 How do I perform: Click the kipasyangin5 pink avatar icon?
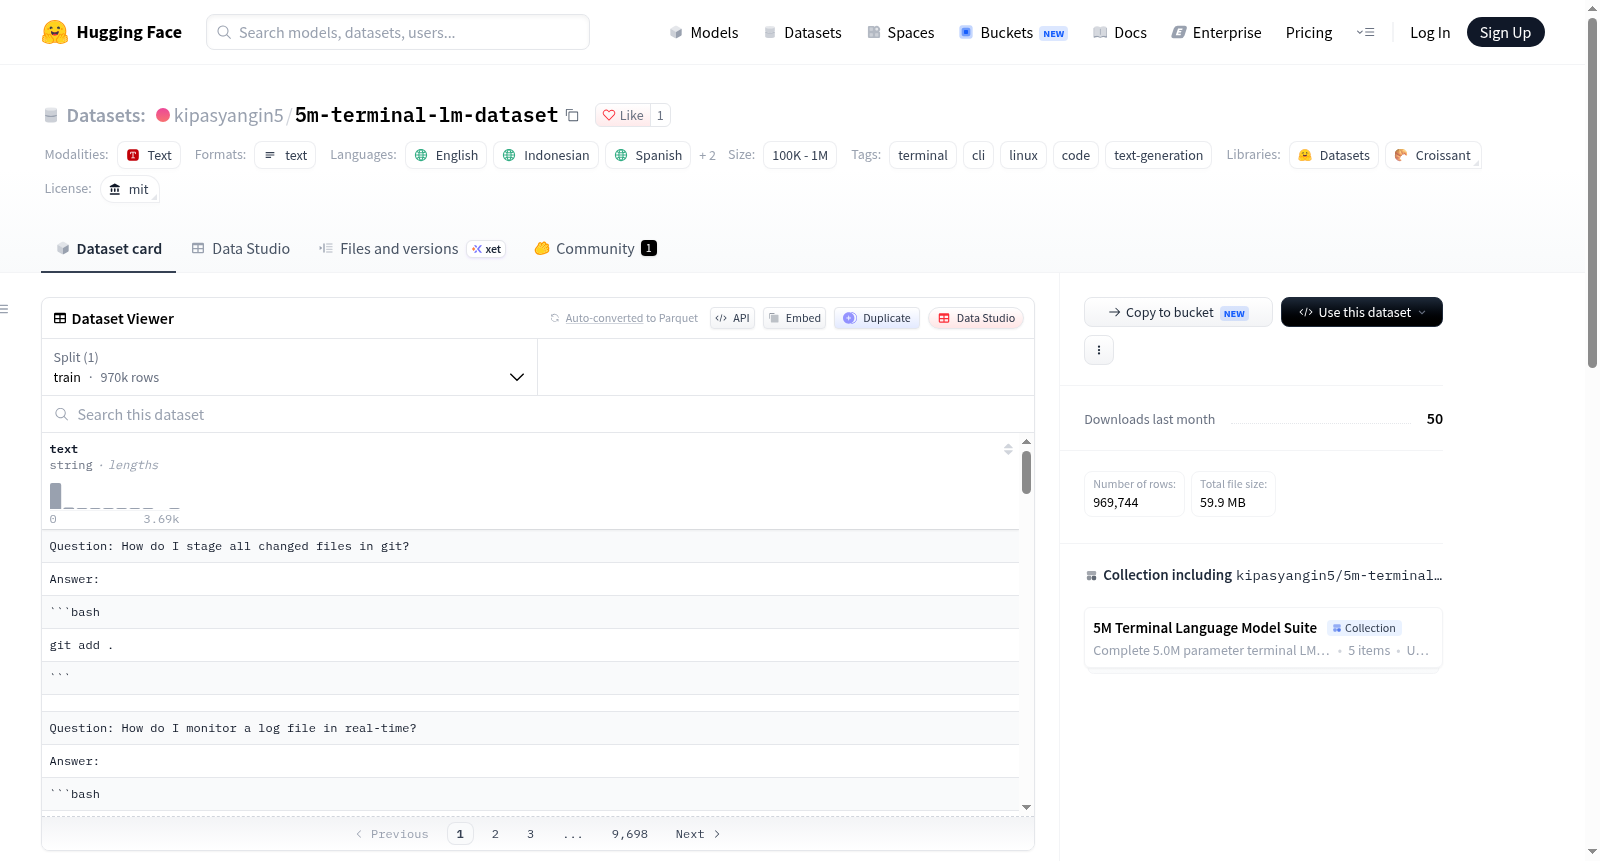click(x=163, y=115)
